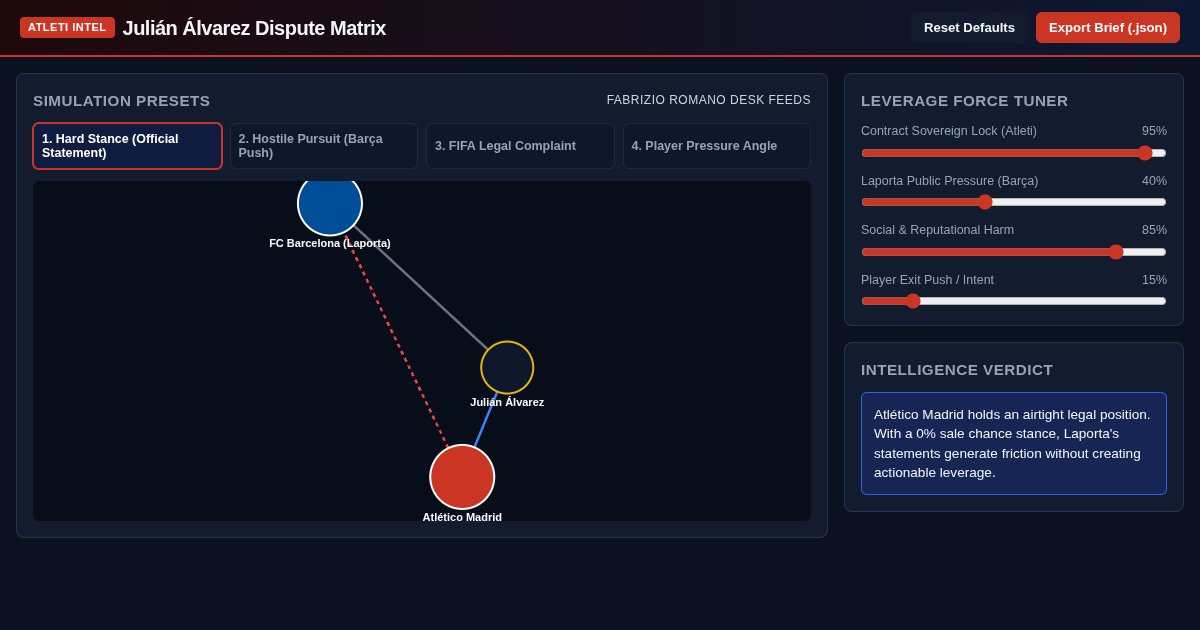
Task: Click the 95% Contract Sovereign Lock value
Action: pos(1154,131)
